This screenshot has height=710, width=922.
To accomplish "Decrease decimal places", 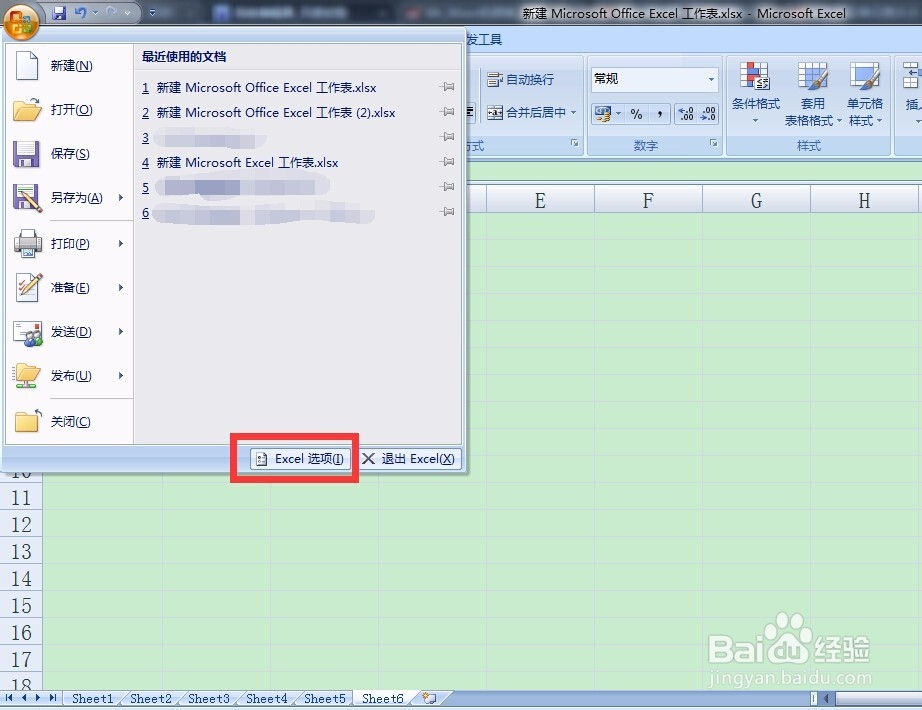I will pos(709,114).
